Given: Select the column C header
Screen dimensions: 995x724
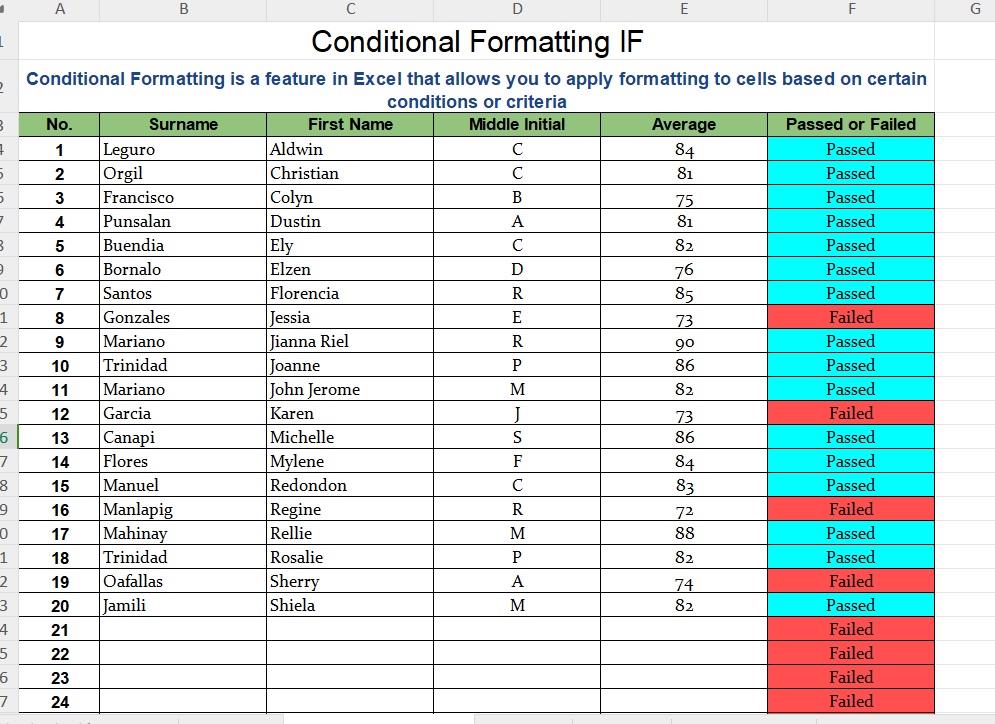Looking at the screenshot, I should point(350,9).
